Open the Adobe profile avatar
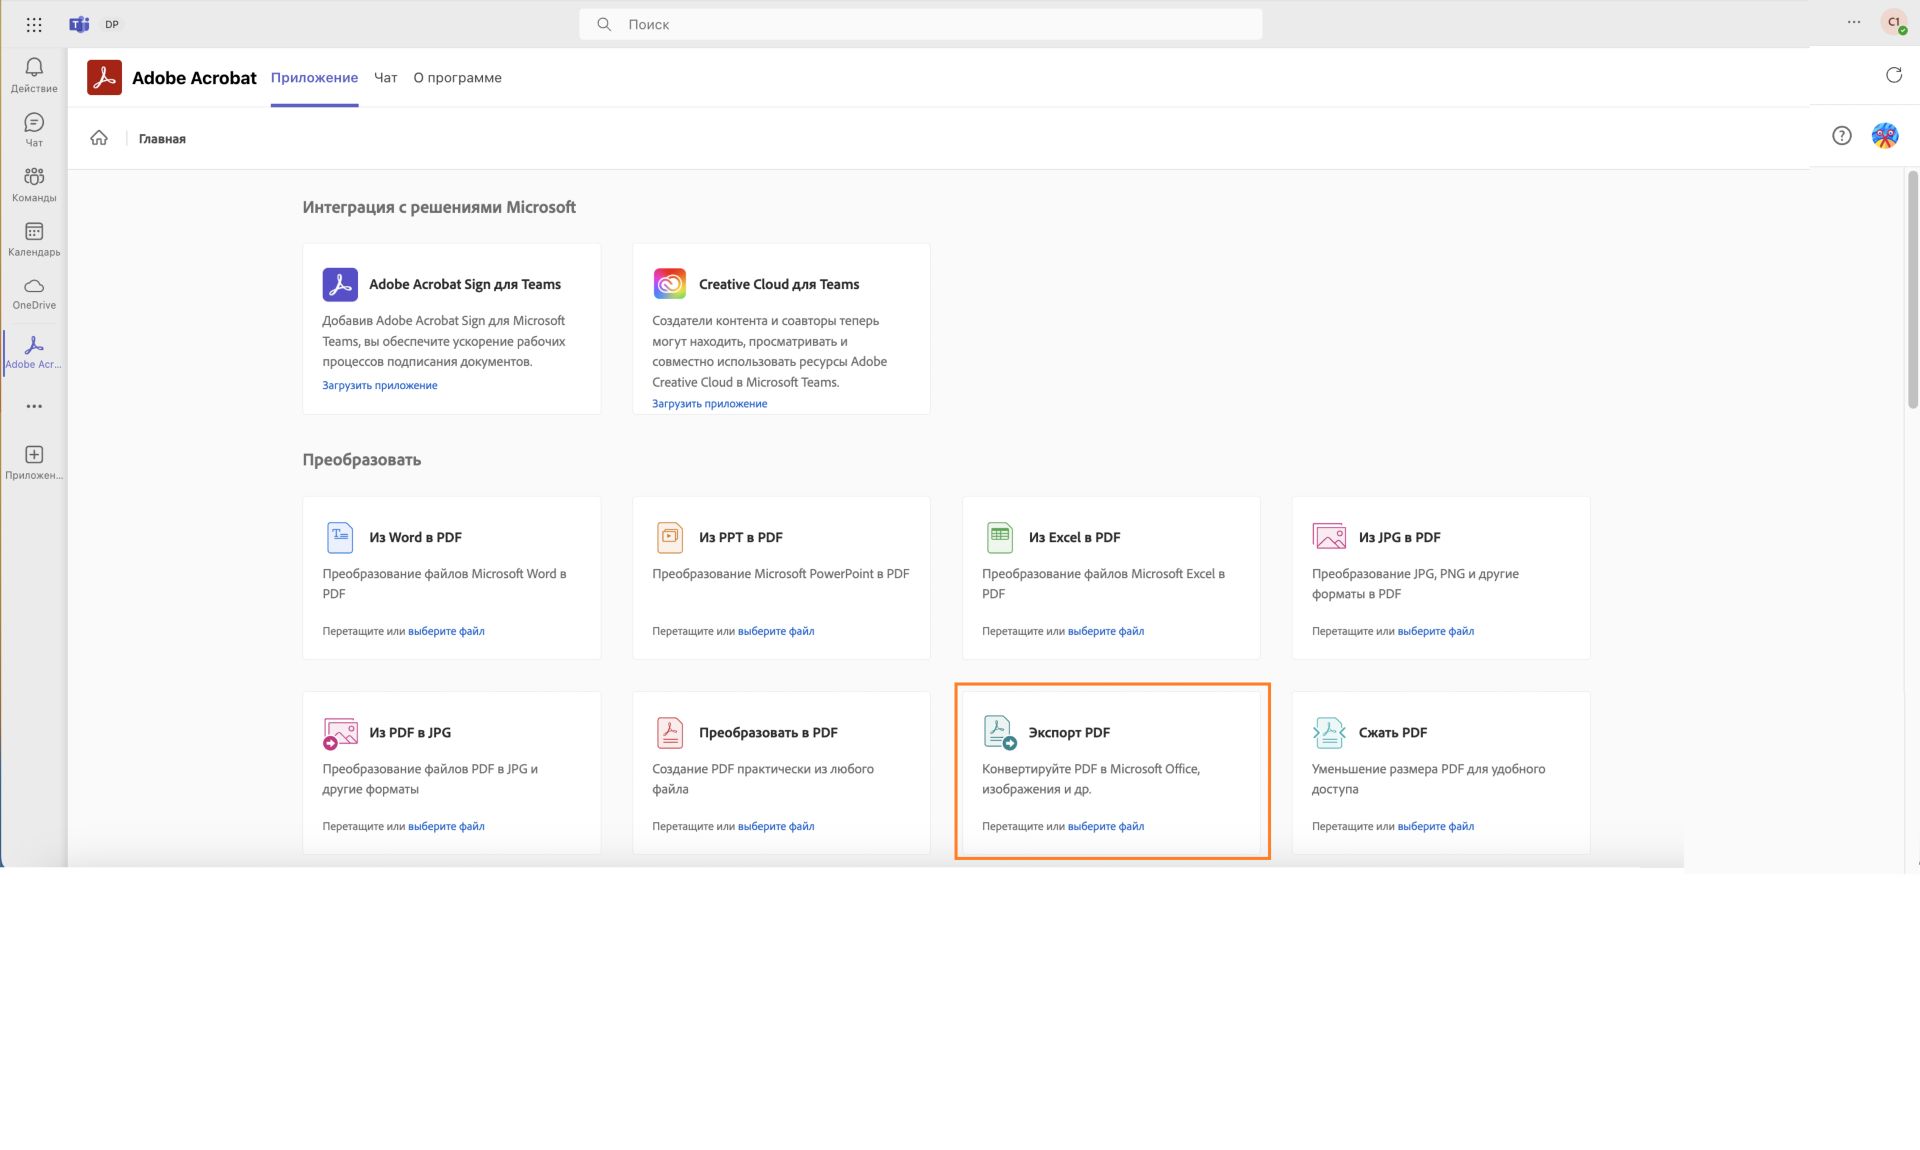 click(x=1884, y=135)
